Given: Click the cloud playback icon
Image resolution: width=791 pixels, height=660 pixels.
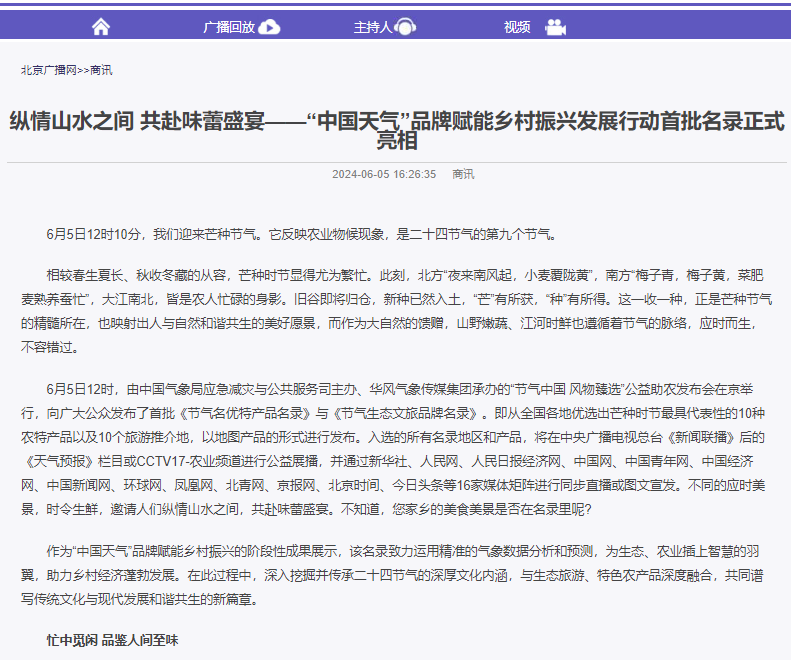Looking at the screenshot, I should (269, 27).
